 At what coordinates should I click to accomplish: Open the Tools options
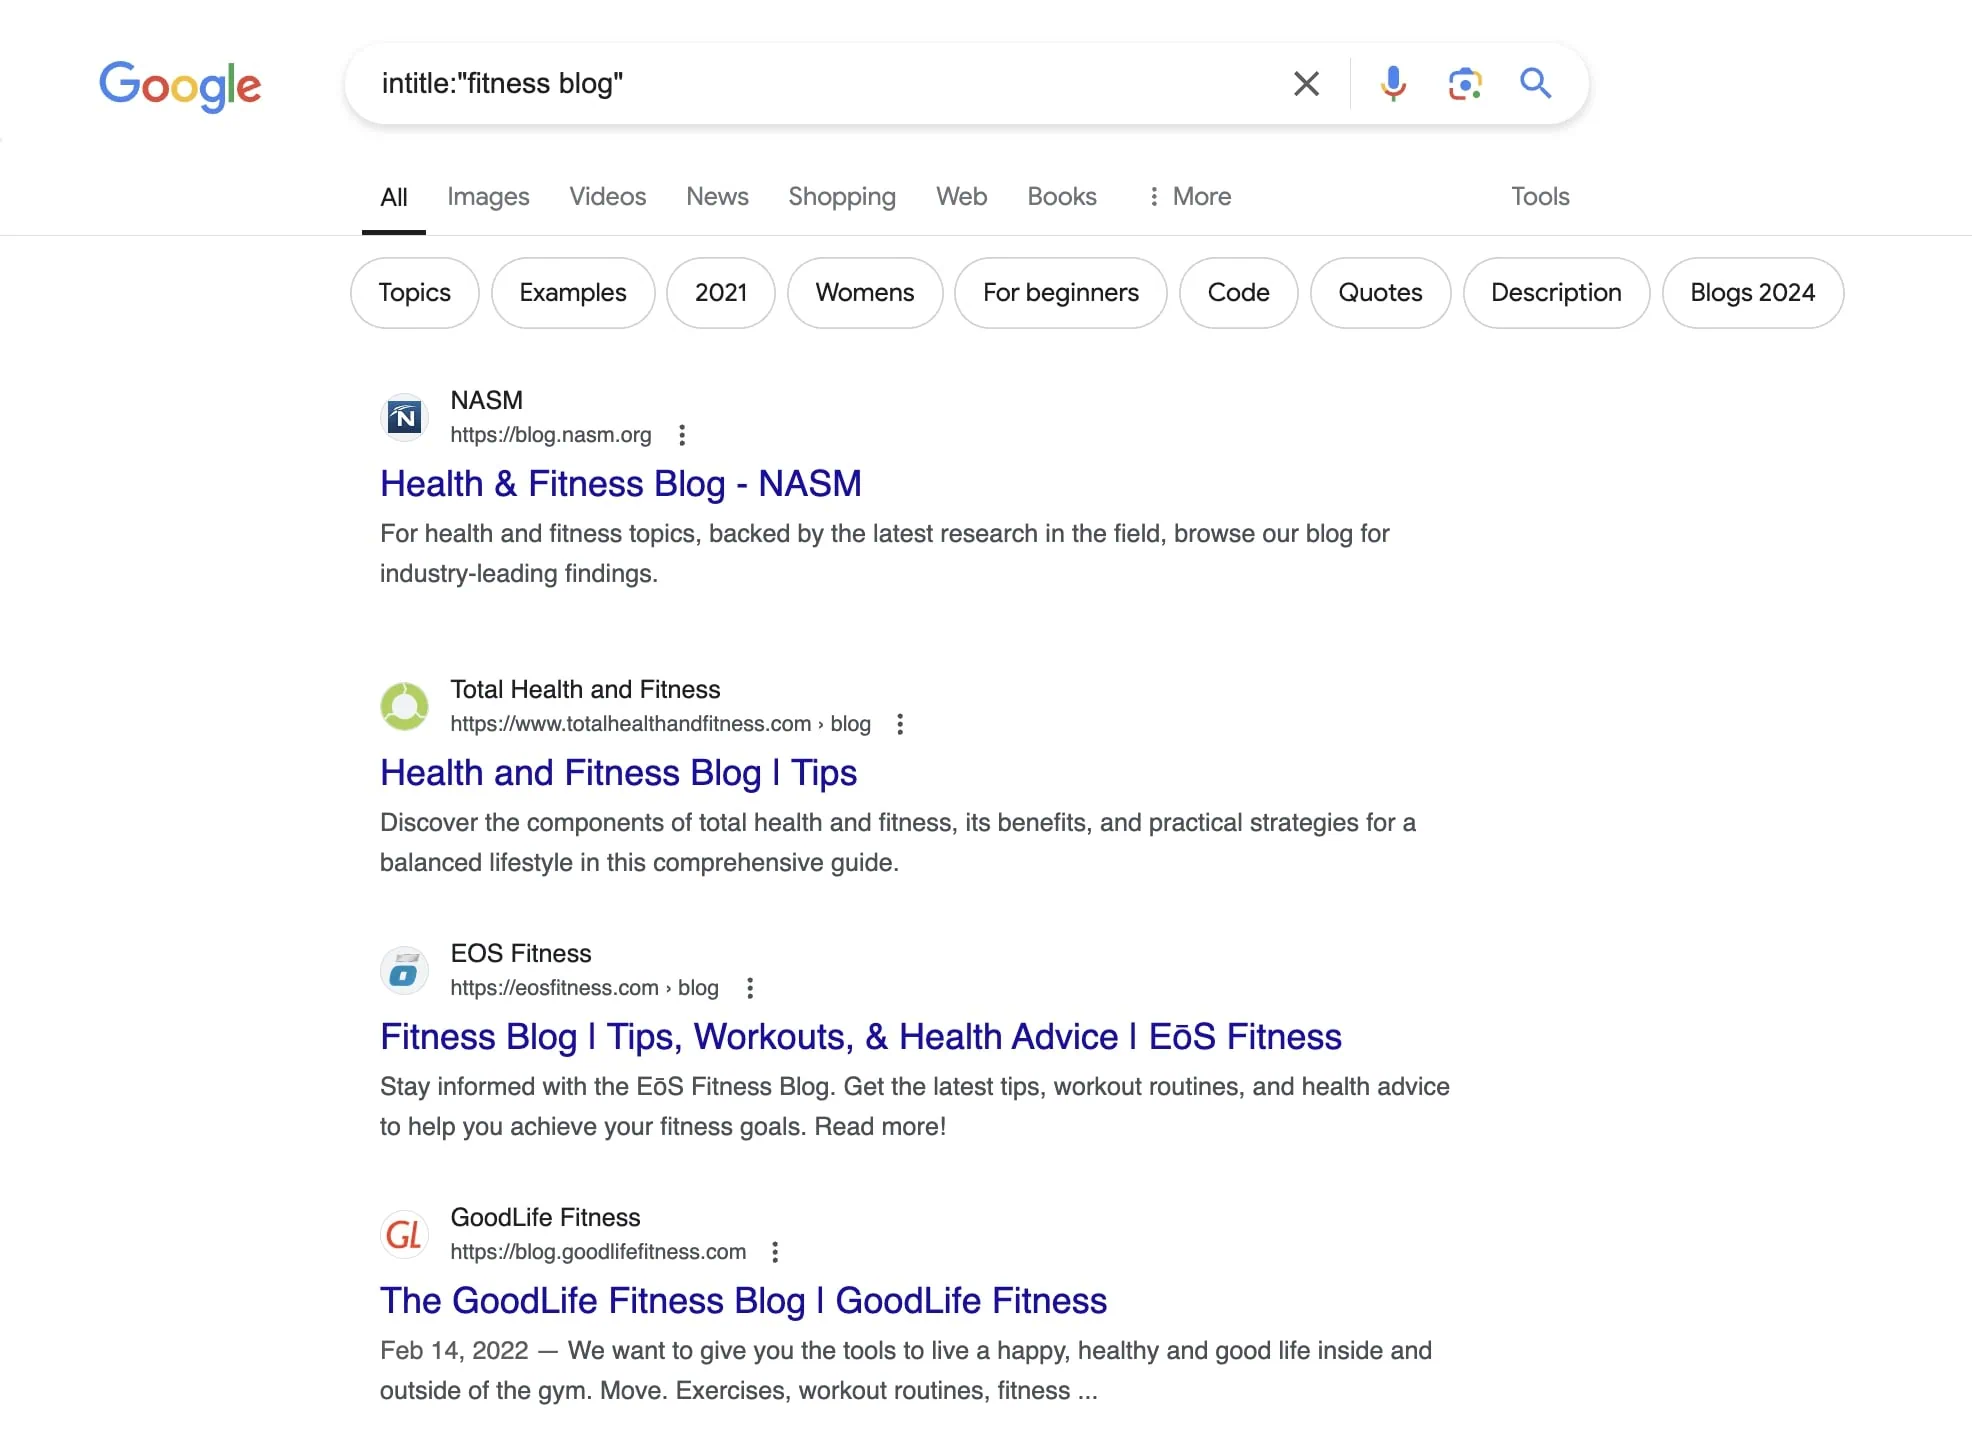coord(1540,197)
